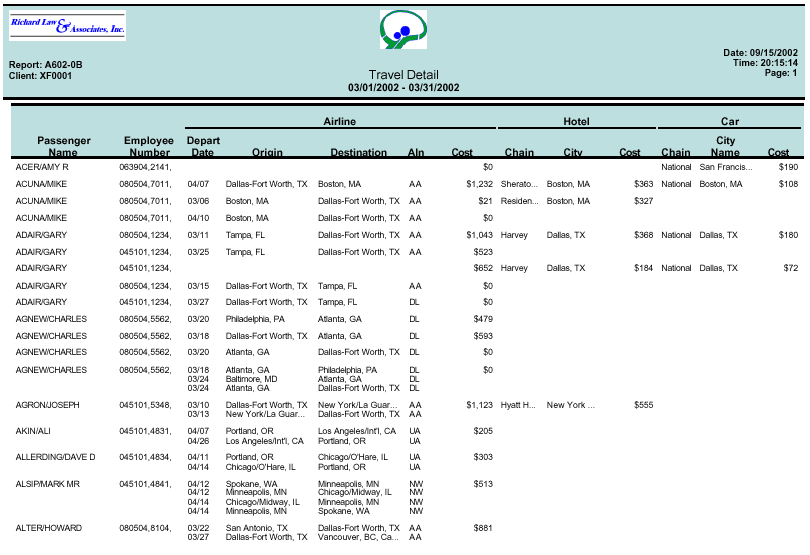Image resolution: width=810 pixels, height=555 pixels.
Task: Click the $513 airline cost
Action: click(x=483, y=484)
